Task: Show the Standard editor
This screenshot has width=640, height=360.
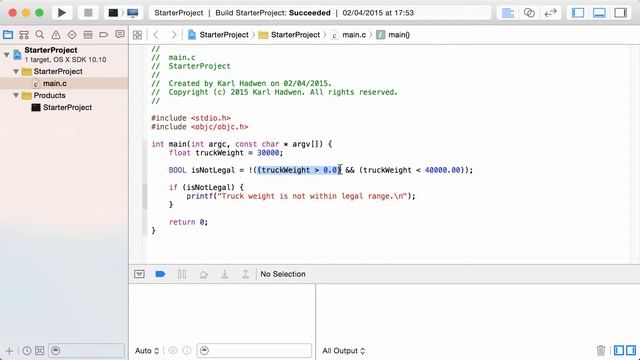Action: click(x=507, y=13)
